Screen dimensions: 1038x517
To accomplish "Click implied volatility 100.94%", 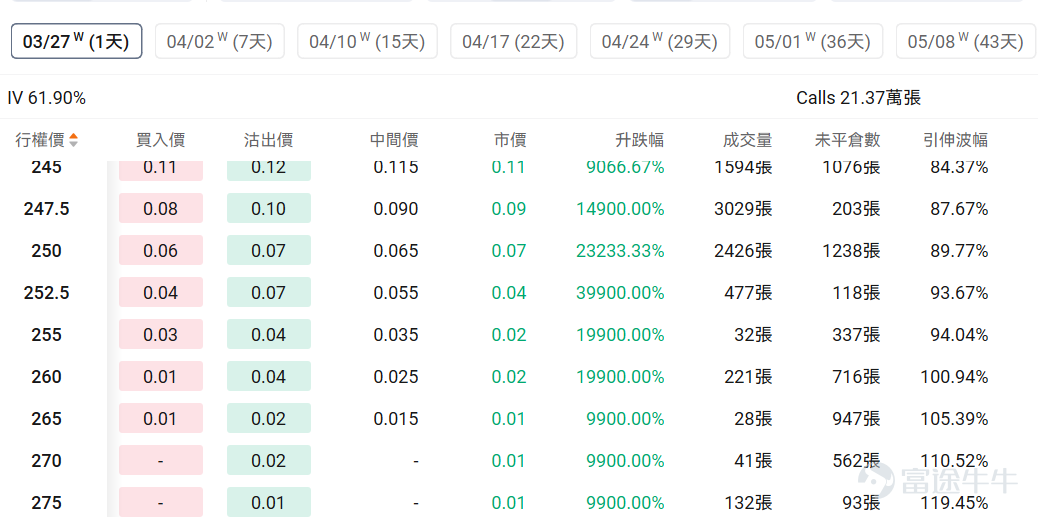I will (955, 377).
